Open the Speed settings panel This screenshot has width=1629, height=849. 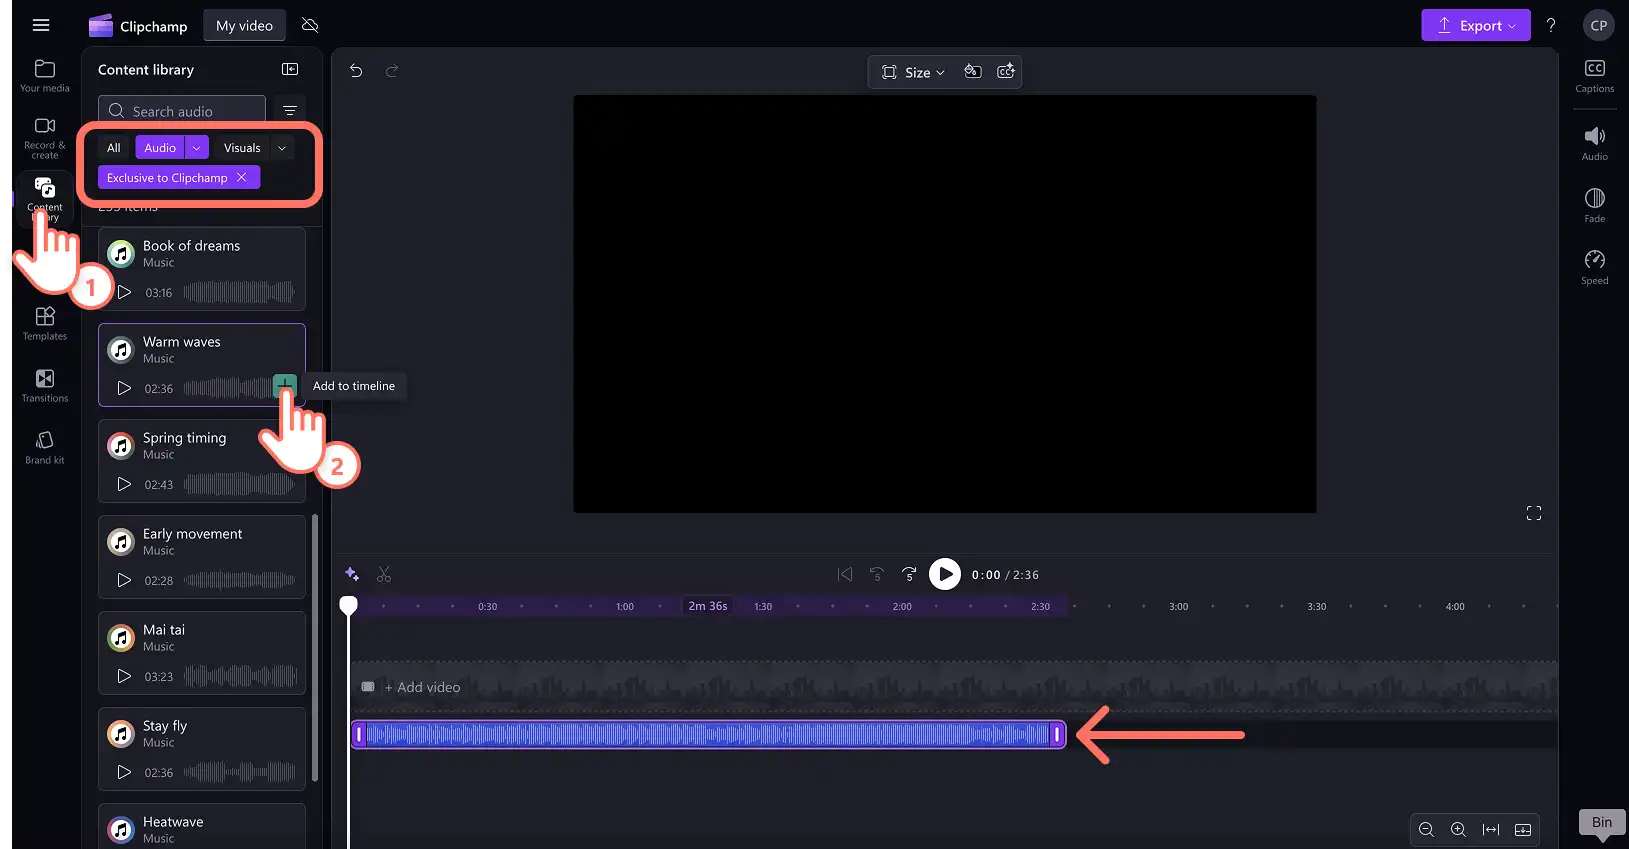click(x=1595, y=267)
